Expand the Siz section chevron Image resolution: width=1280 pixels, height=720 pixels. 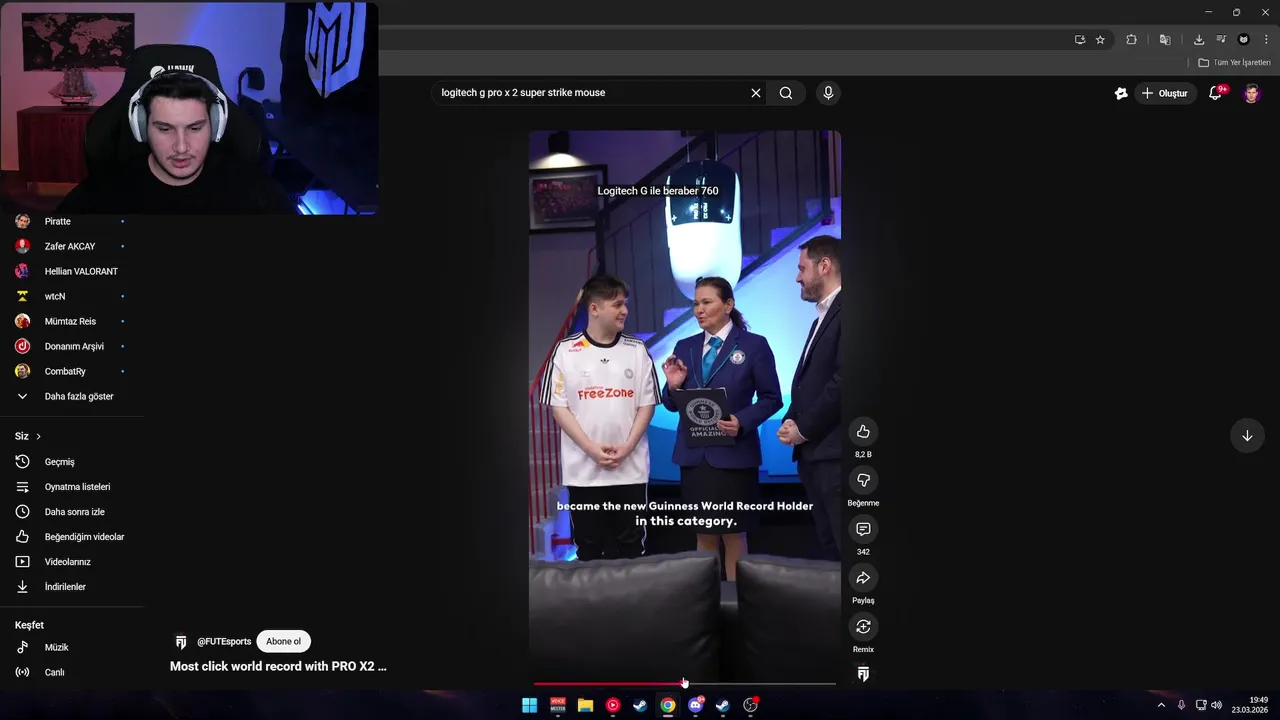coord(38,437)
